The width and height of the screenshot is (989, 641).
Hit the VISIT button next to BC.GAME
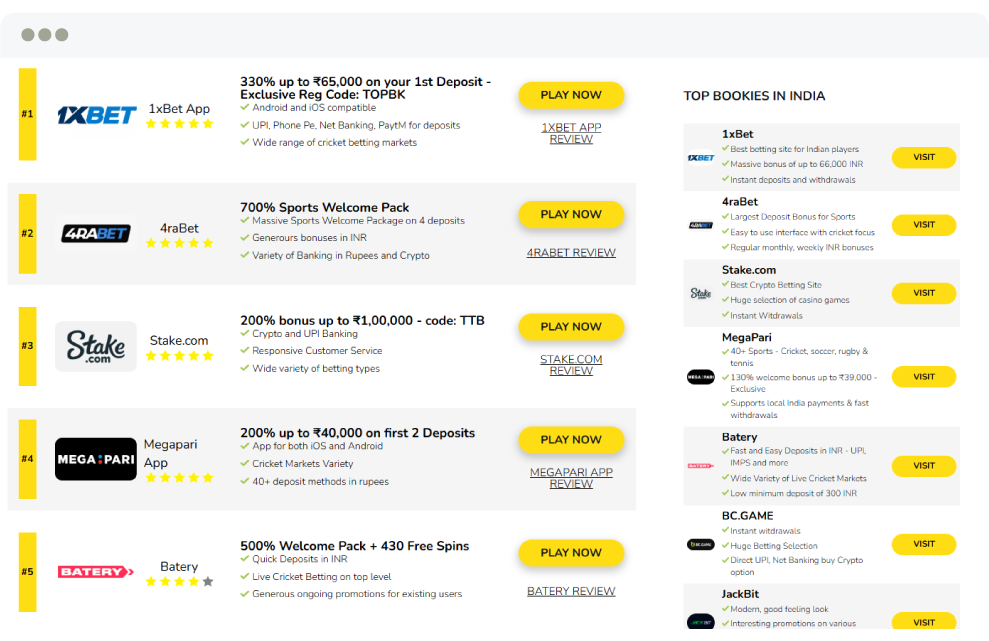(x=922, y=543)
